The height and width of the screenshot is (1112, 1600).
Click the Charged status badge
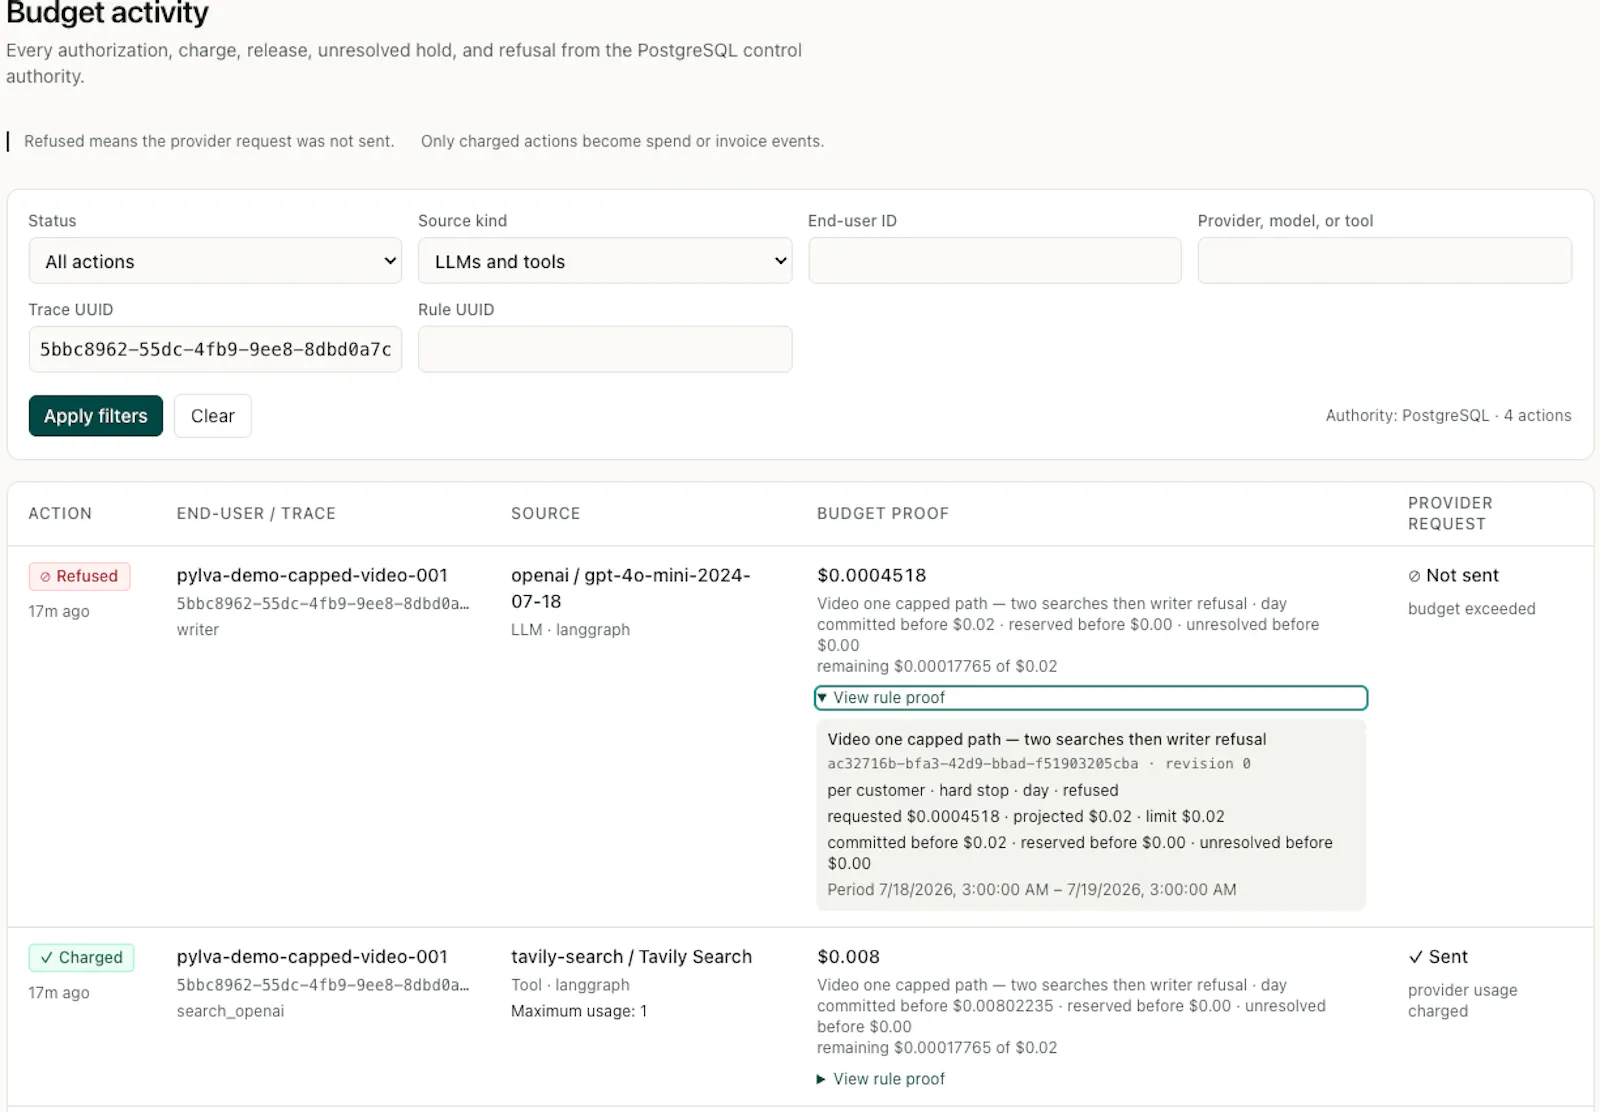[x=81, y=958]
